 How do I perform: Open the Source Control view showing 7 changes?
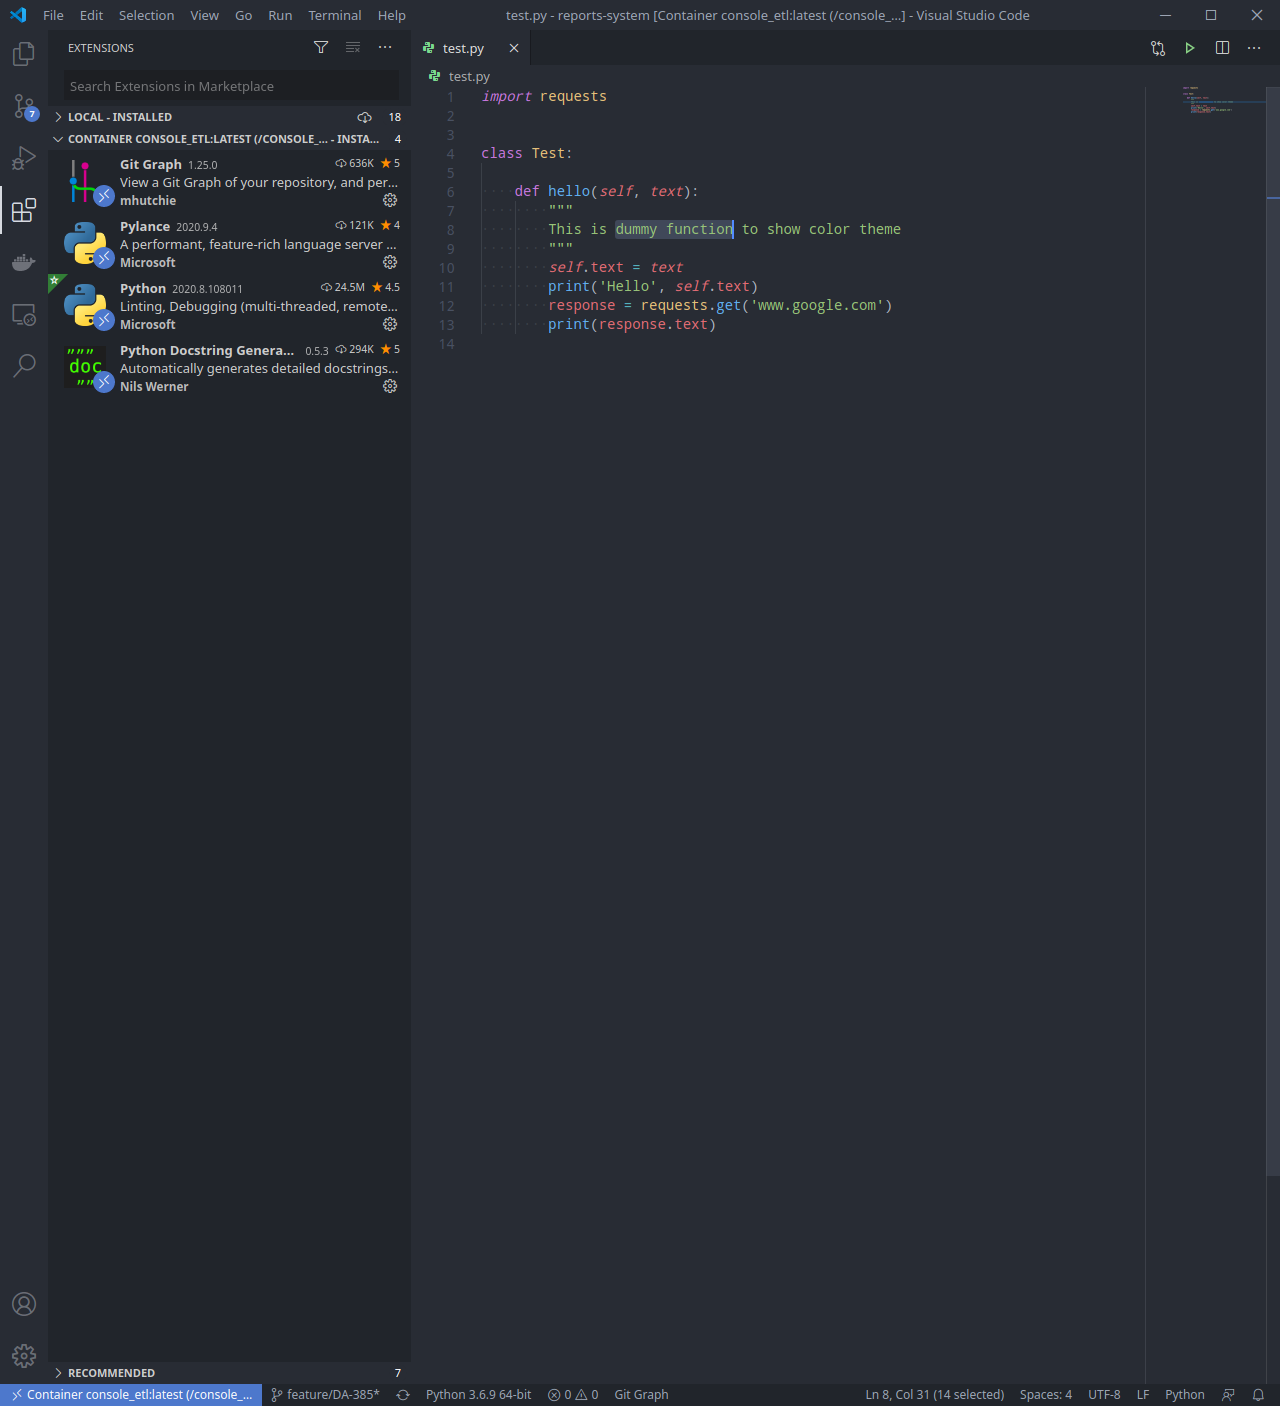(23, 107)
